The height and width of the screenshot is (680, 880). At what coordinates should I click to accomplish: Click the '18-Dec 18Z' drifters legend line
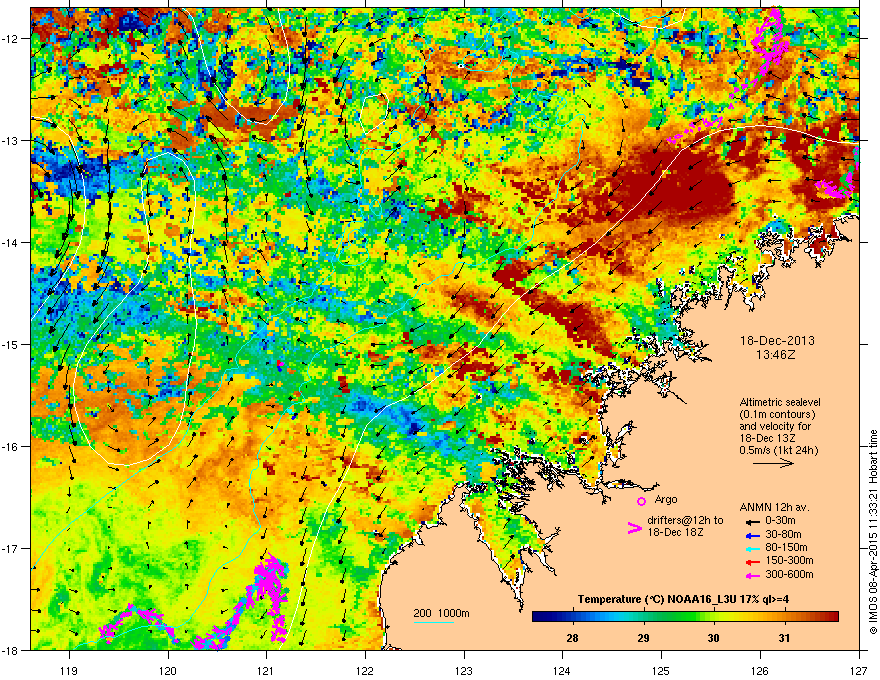pos(675,532)
